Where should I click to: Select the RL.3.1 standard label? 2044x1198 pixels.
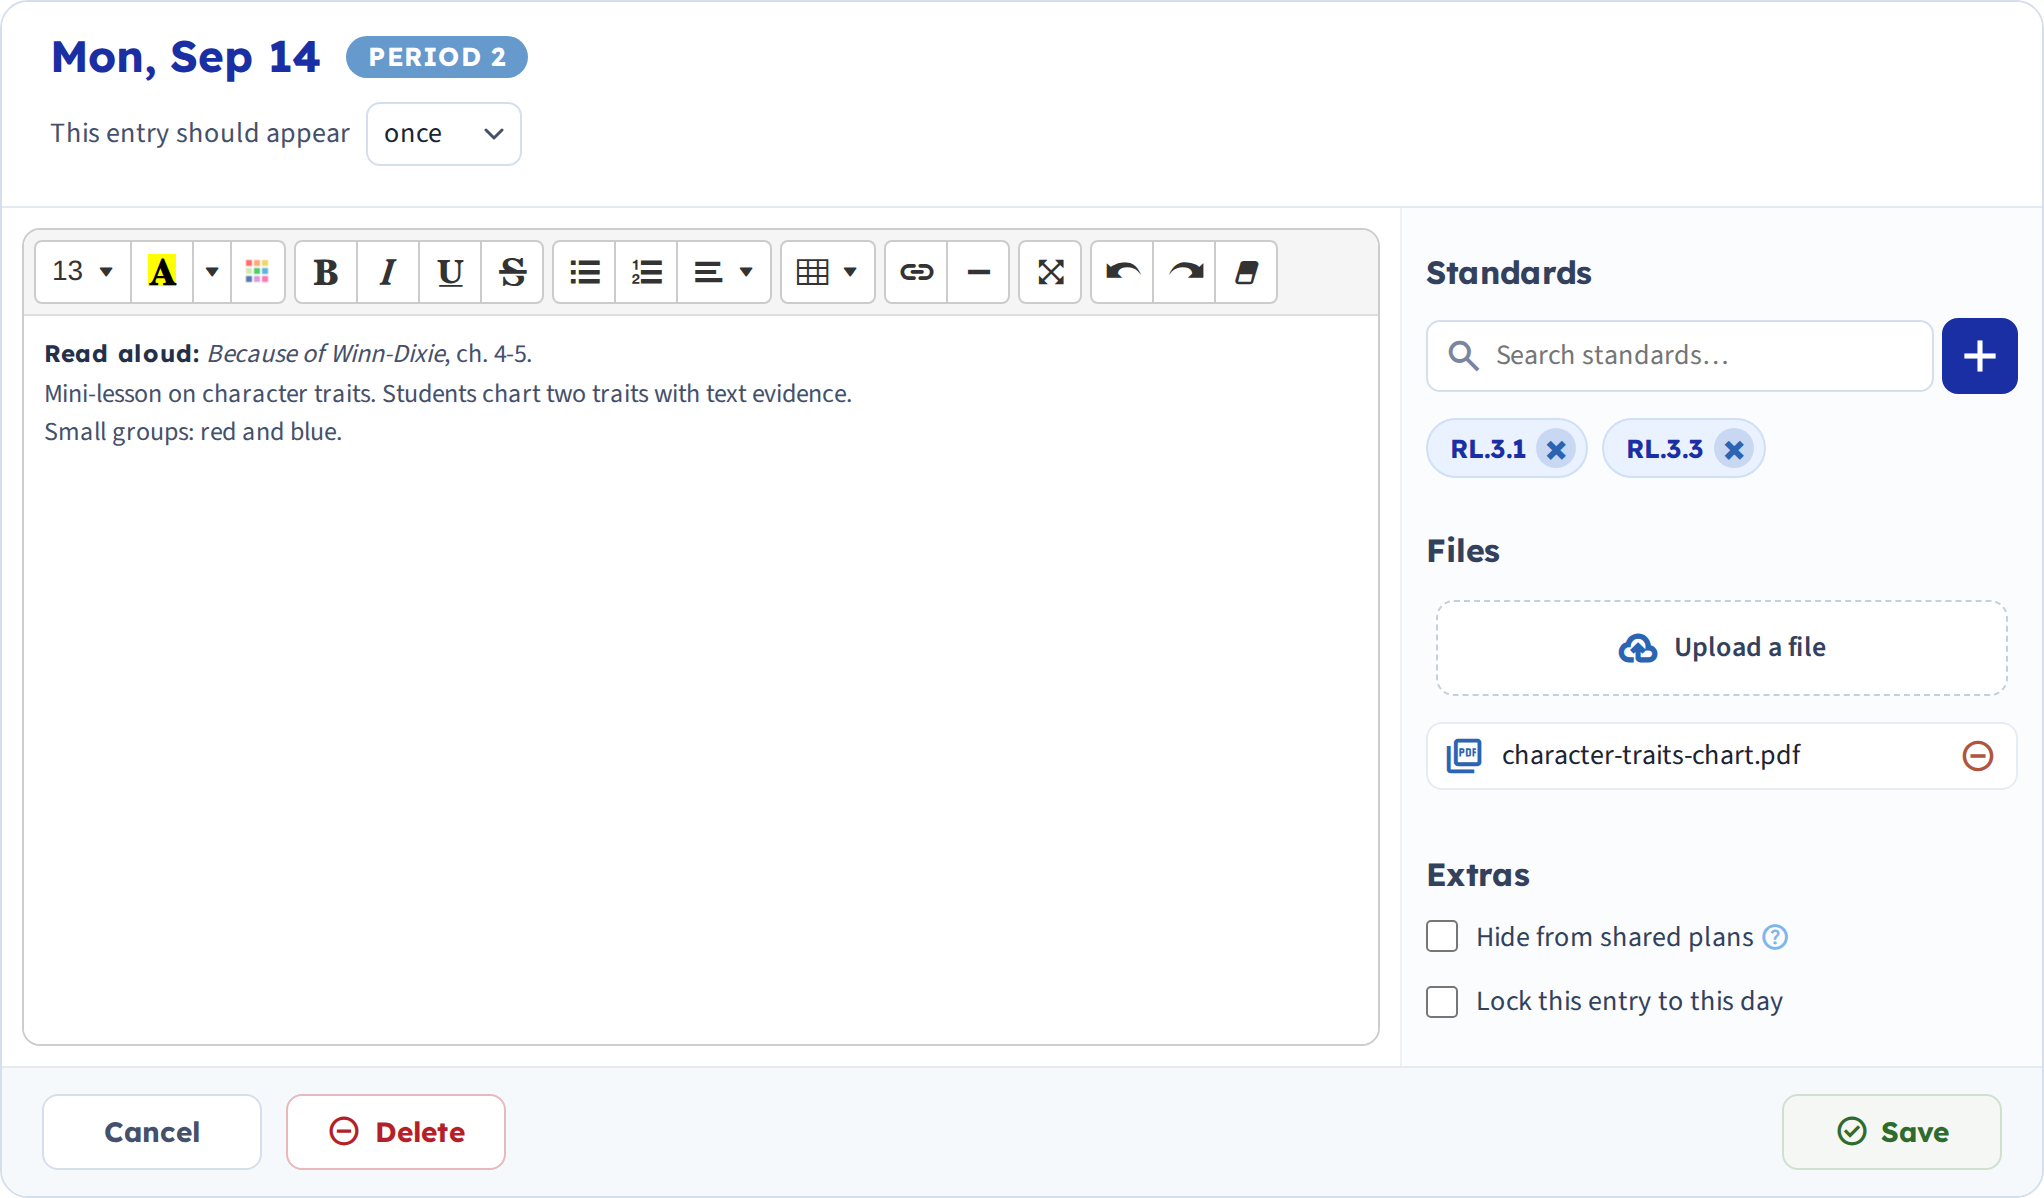tap(1488, 449)
